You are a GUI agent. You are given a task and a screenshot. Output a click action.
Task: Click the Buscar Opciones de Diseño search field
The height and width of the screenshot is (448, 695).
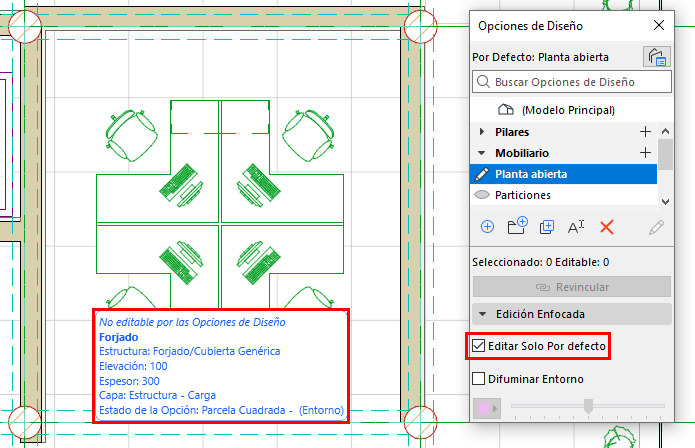click(x=572, y=82)
